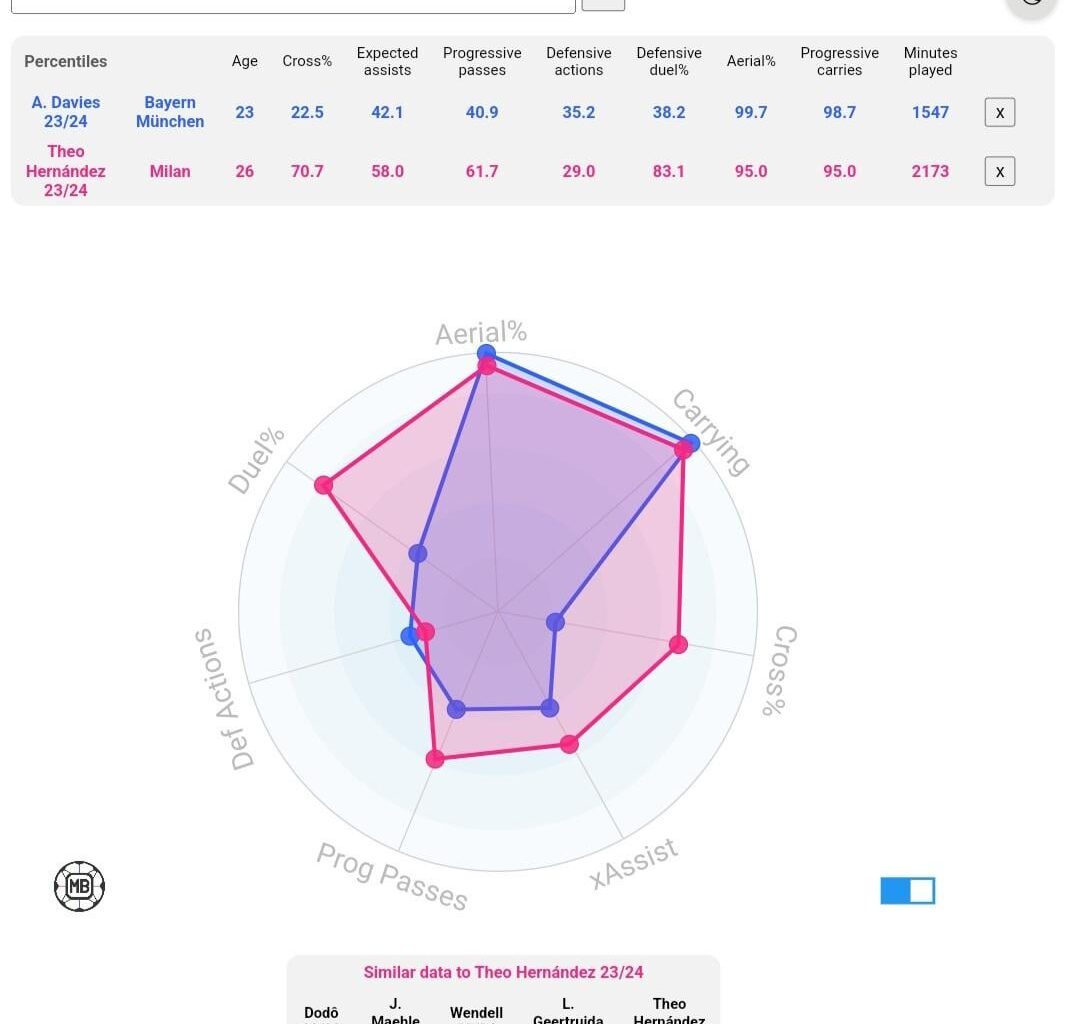1080x1024 pixels.
Task: Select Theo Hernández 23/24 in percentiles table
Action: point(66,171)
